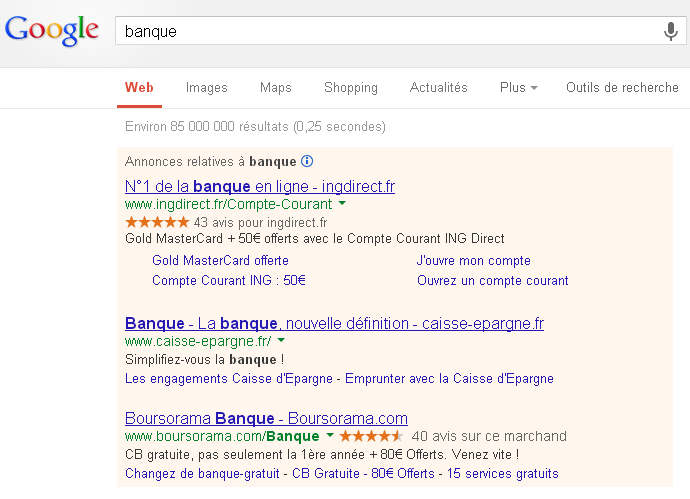Click the microphone voice search icon
The image size is (690, 499).
click(671, 31)
